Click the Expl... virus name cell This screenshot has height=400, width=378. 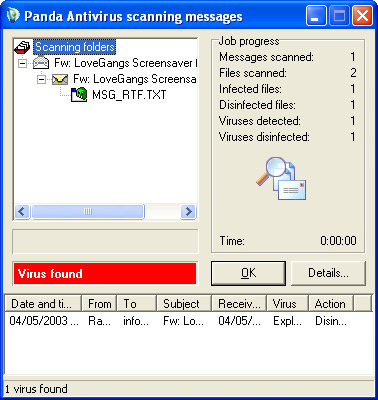point(287,321)
